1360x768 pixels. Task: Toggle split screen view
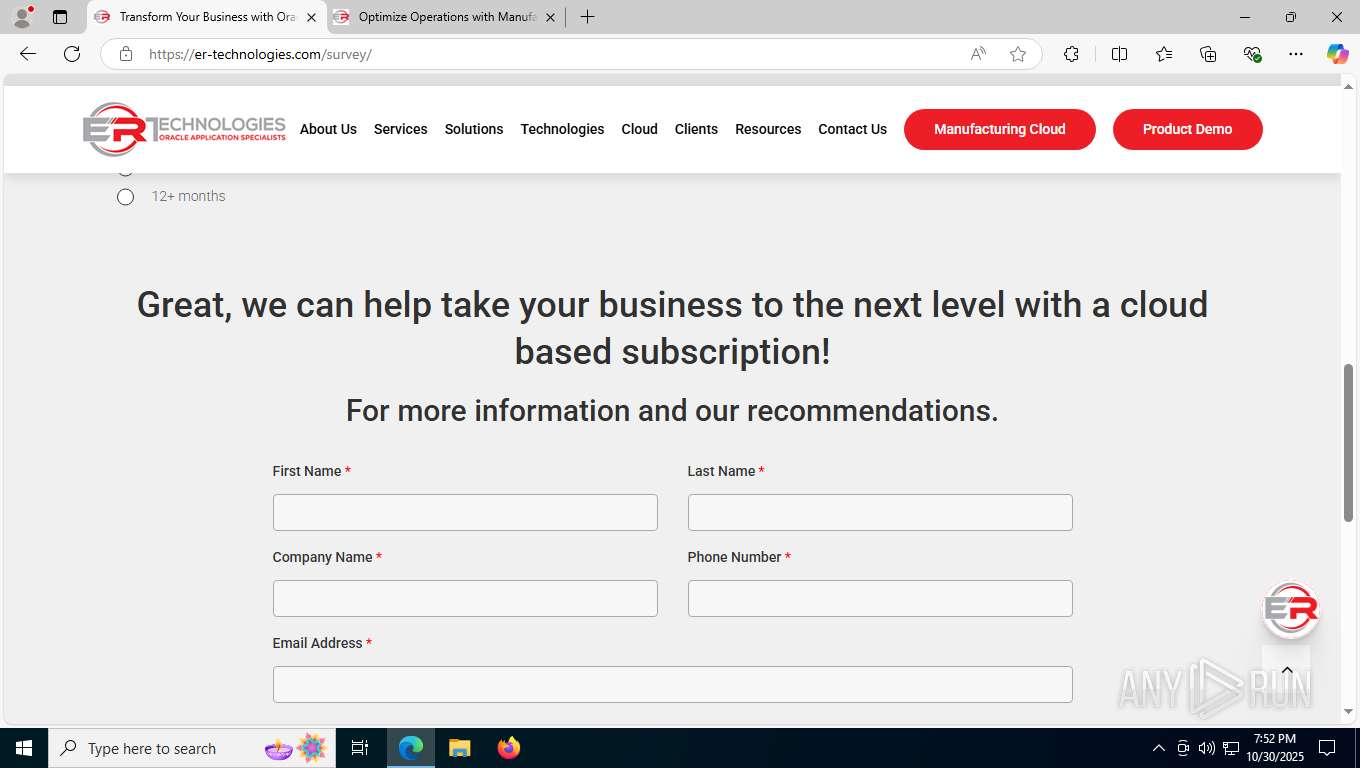1119,54
